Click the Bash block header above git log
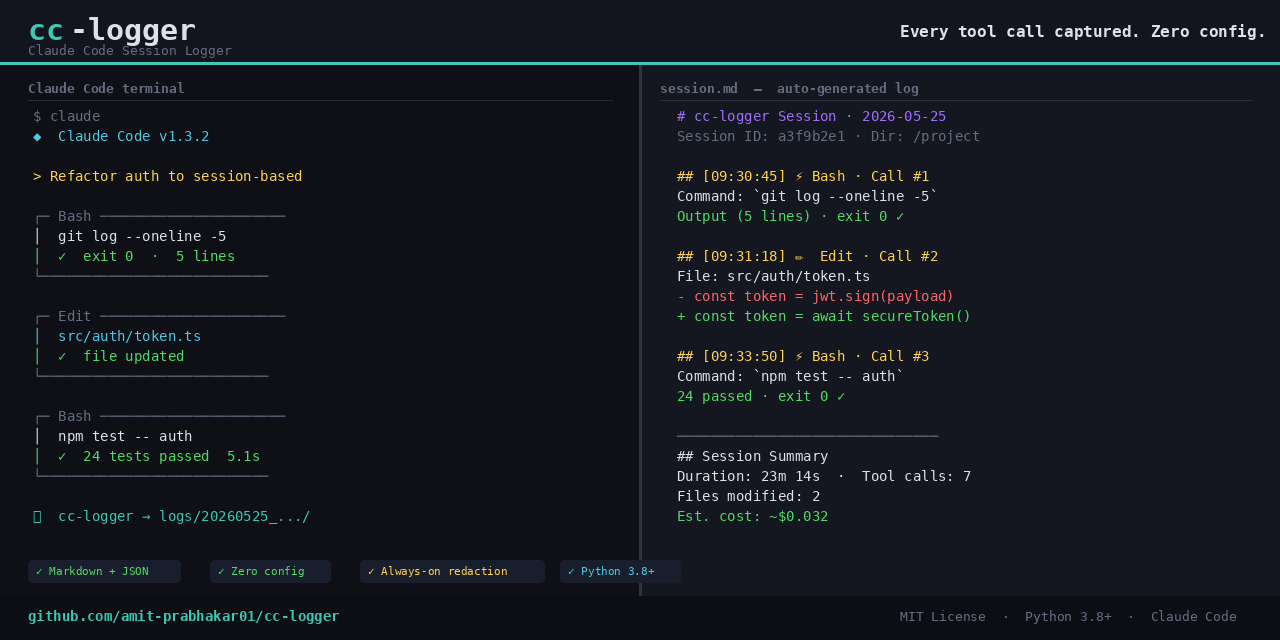This screenshot has height=640, width=1280. click(x=160, y=217)
